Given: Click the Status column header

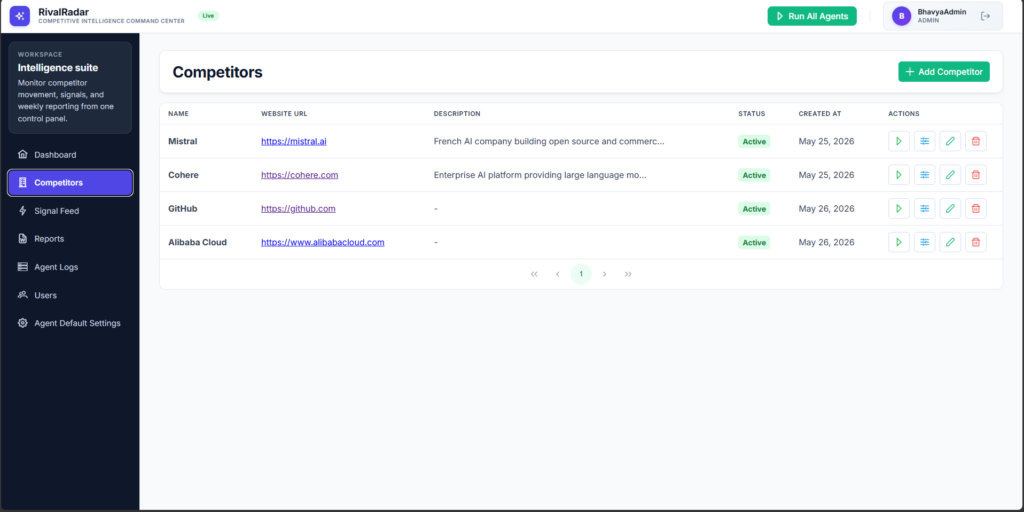Looking at the screenshot, I should 752,114.
